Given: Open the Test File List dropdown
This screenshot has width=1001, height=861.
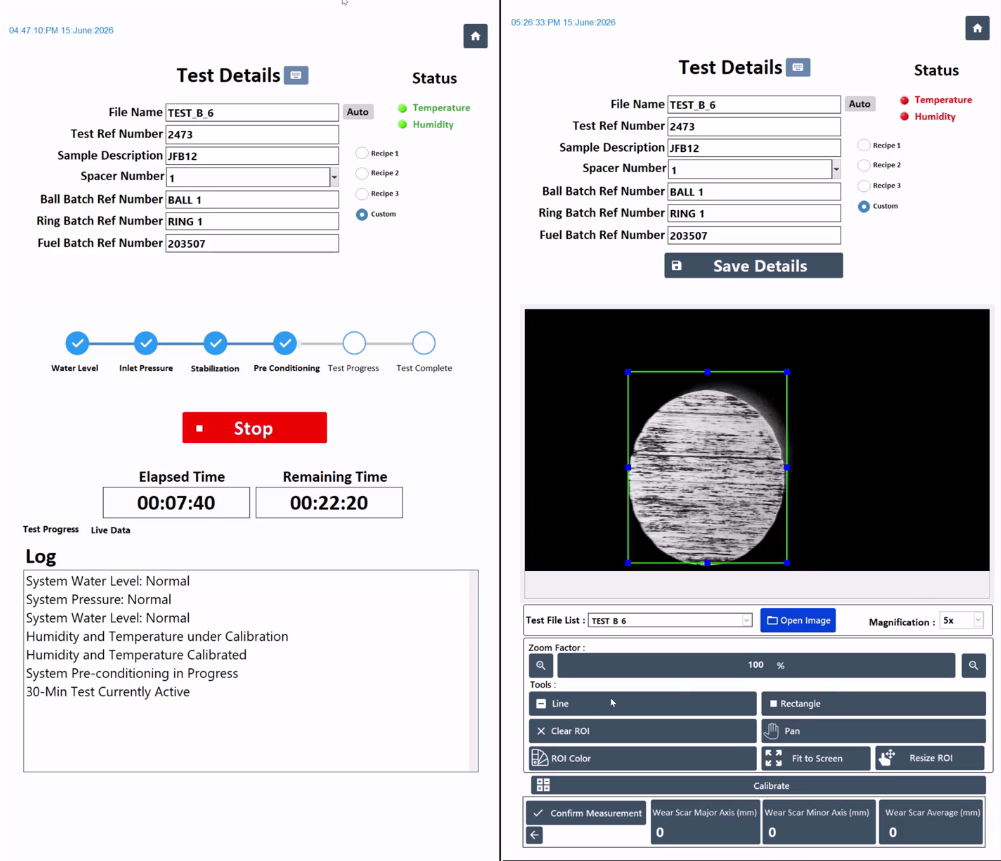Looking at the screenshot, I should tap(746, 620).
